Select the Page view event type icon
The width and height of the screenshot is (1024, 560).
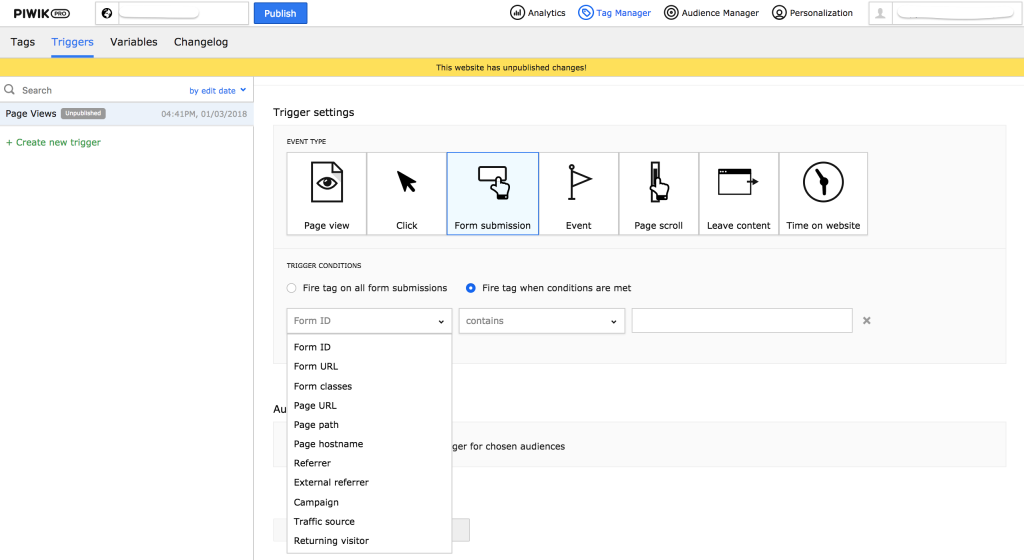327,183
